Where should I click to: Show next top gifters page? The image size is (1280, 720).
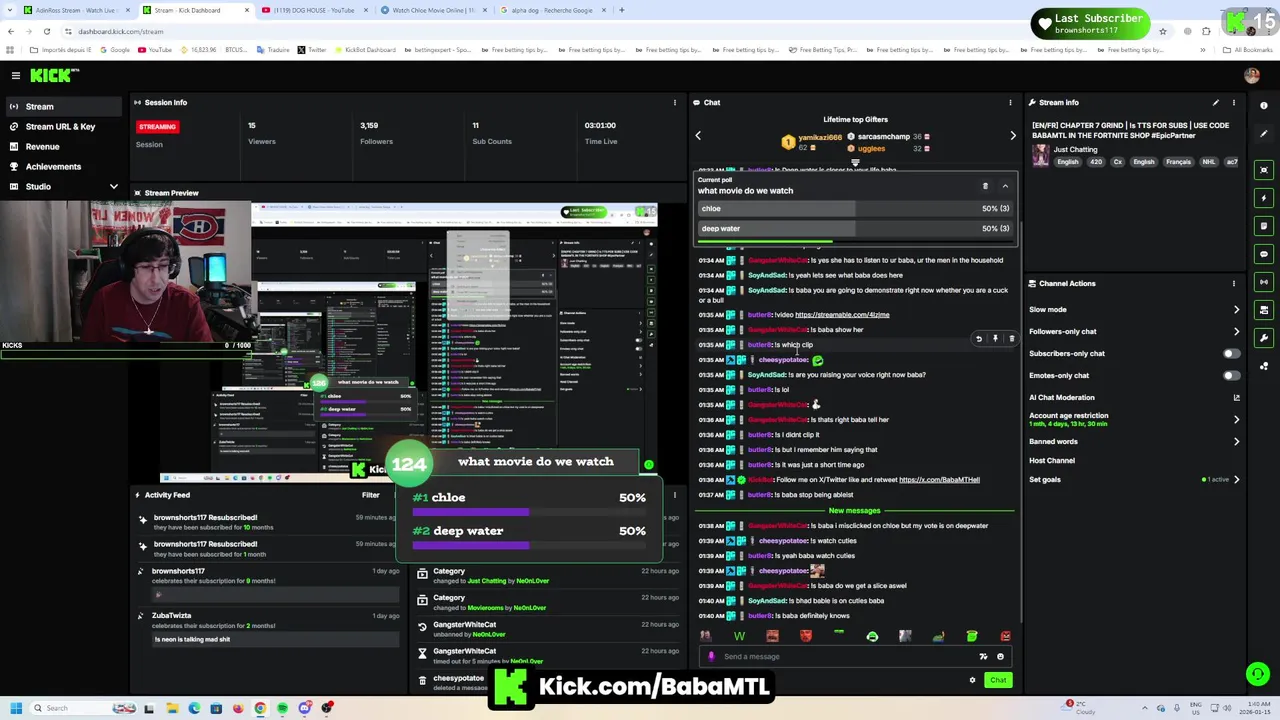click(1012, 136)
